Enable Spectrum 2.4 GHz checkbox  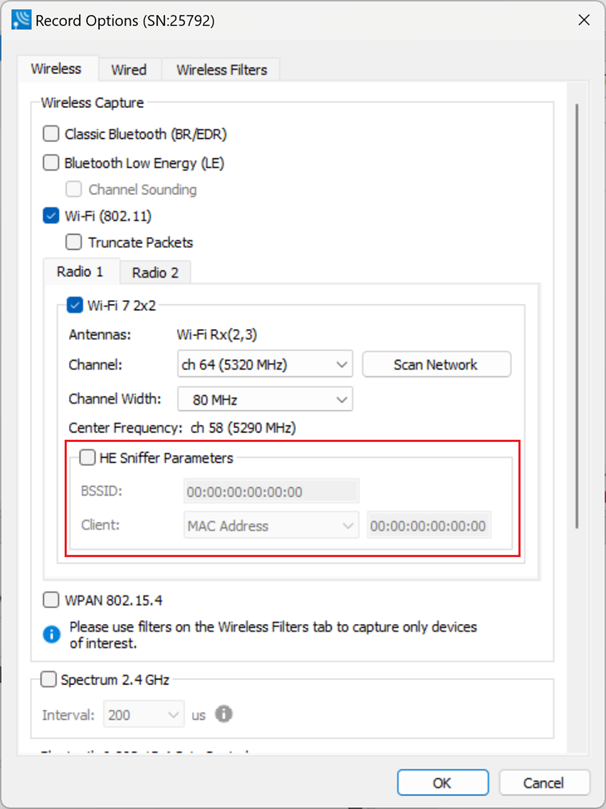[48, 679]
